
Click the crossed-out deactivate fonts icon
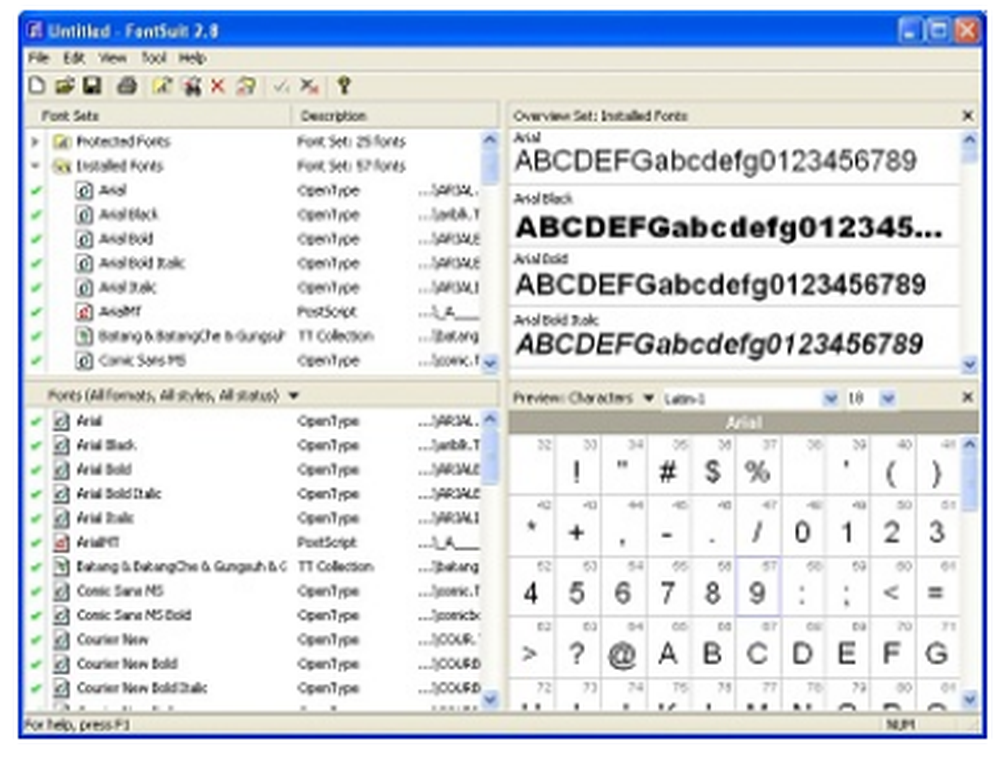click(309, 85)
